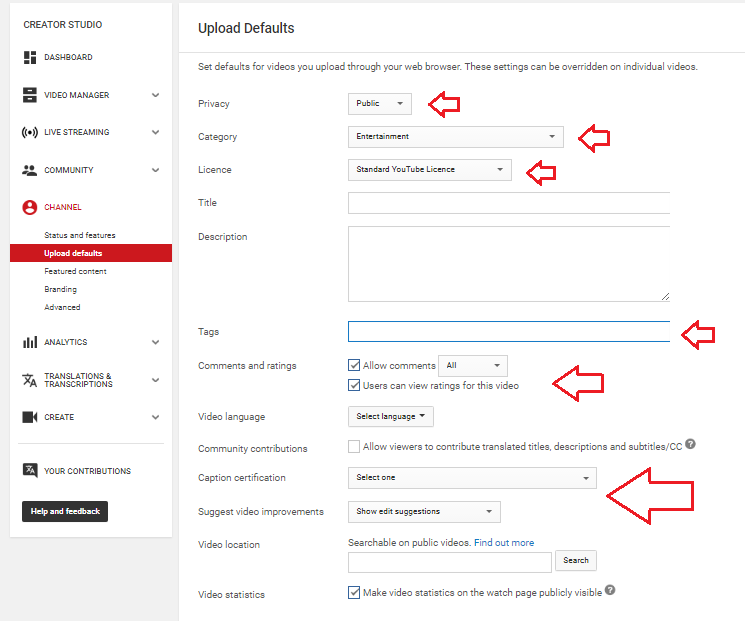
Task: Expand the Video Manager section chevron
Action: (x=155, y=95)
